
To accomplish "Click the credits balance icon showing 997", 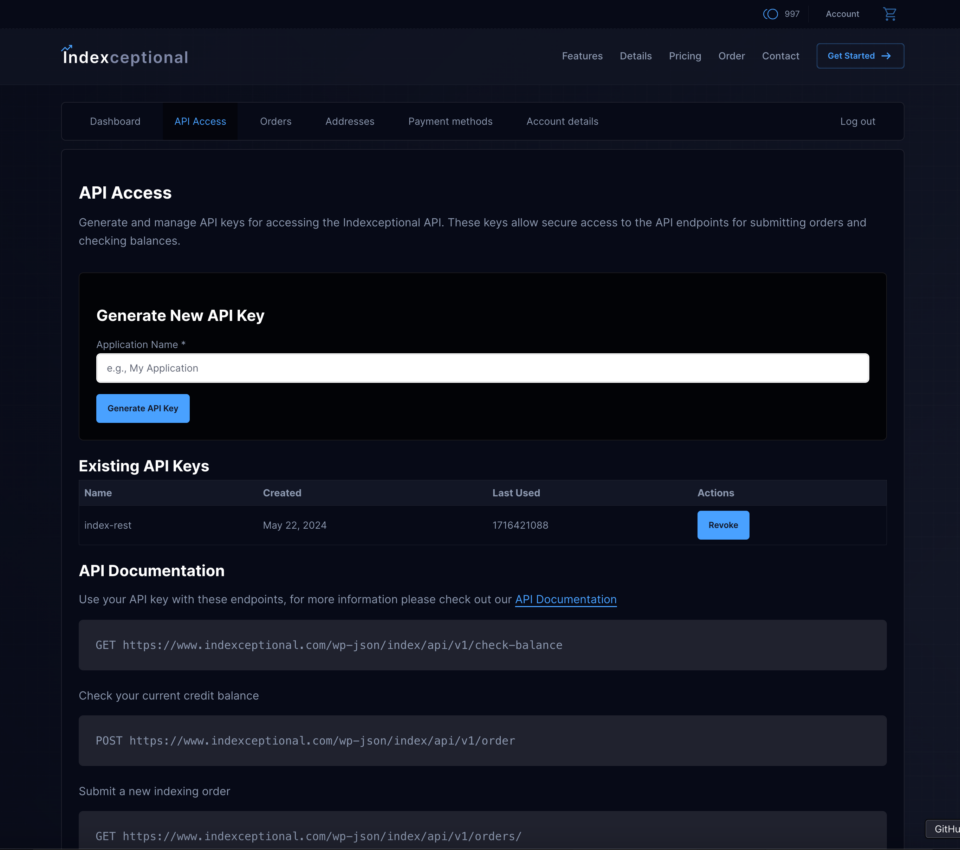I will tap(770, 13).
